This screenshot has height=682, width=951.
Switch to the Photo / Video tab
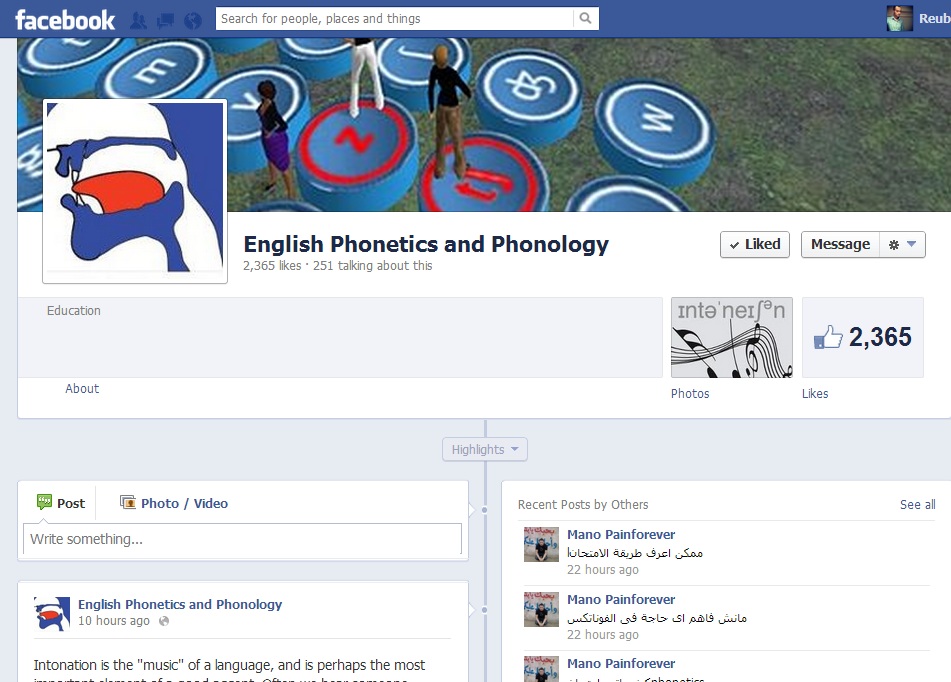click(174, 503)
